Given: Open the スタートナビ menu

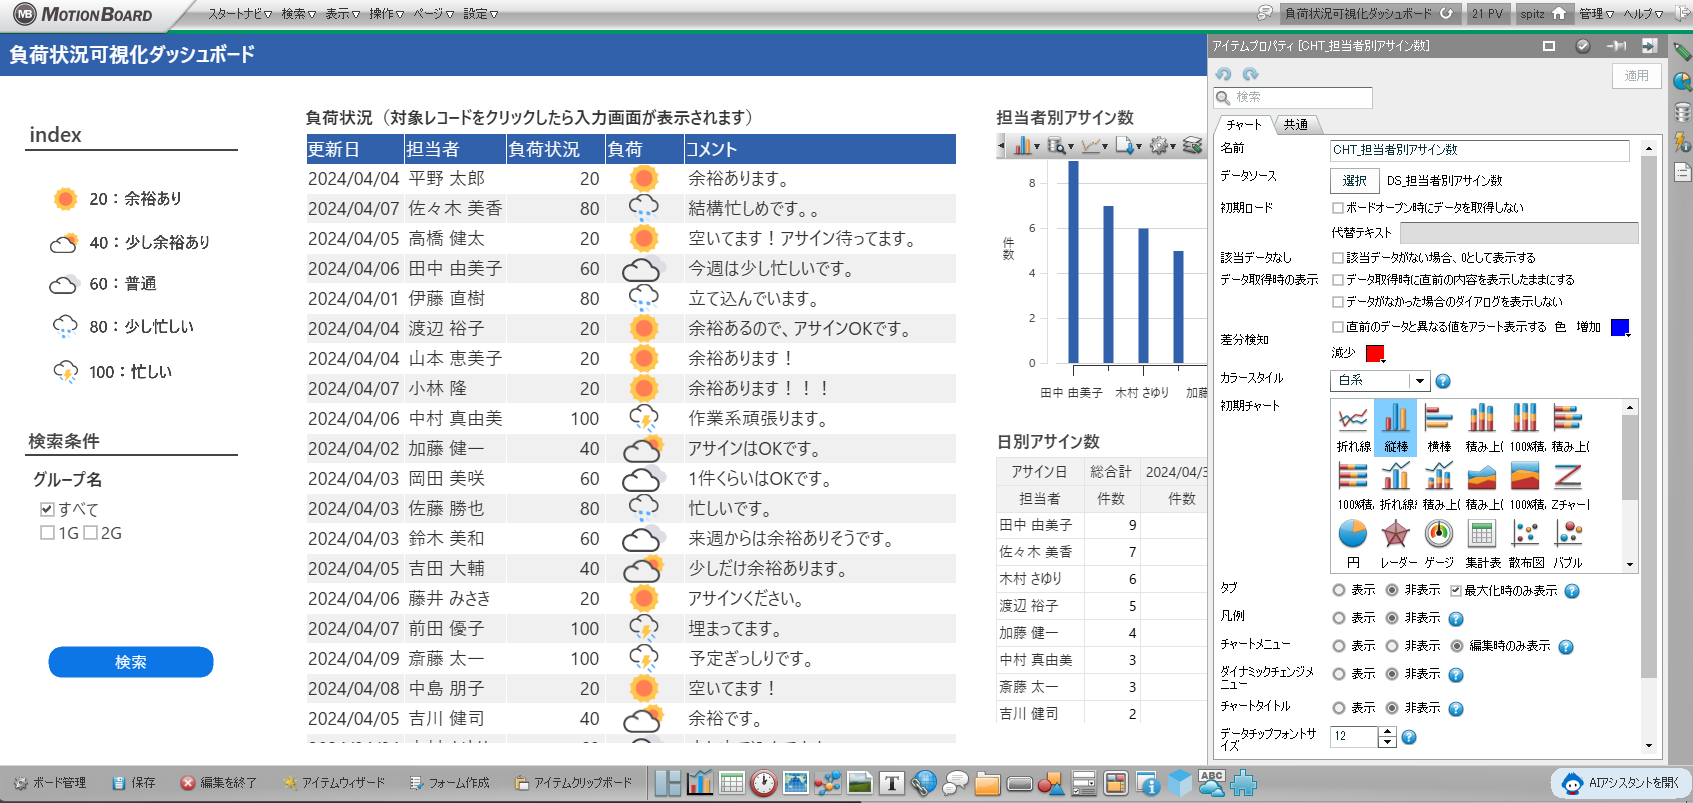Looking at the screenshot, I should (x=240, y=14).
